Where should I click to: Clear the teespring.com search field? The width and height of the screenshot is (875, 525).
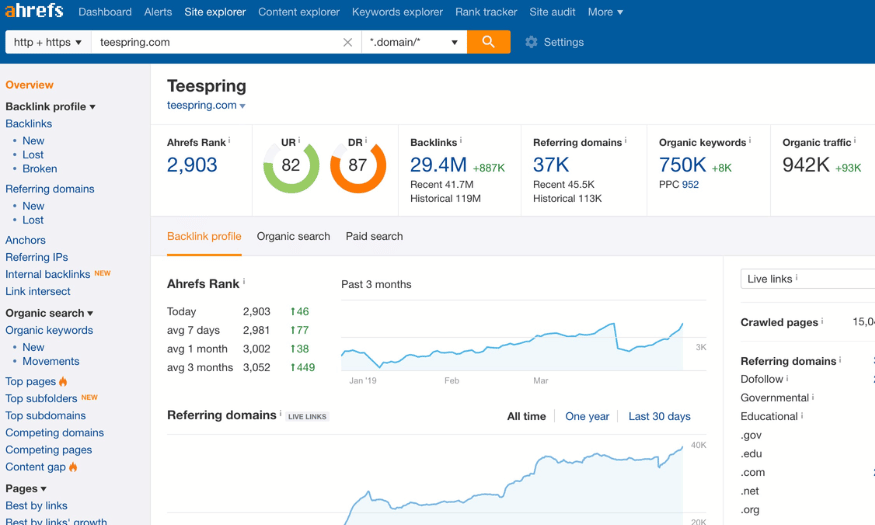coord(347,42)
